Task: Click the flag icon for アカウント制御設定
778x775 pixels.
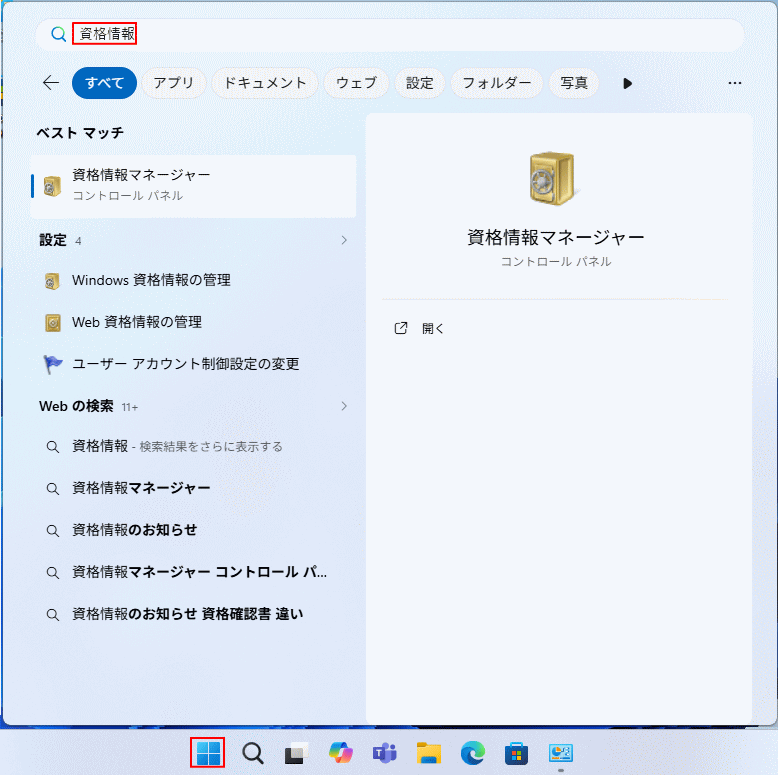Action: [53, 365]
